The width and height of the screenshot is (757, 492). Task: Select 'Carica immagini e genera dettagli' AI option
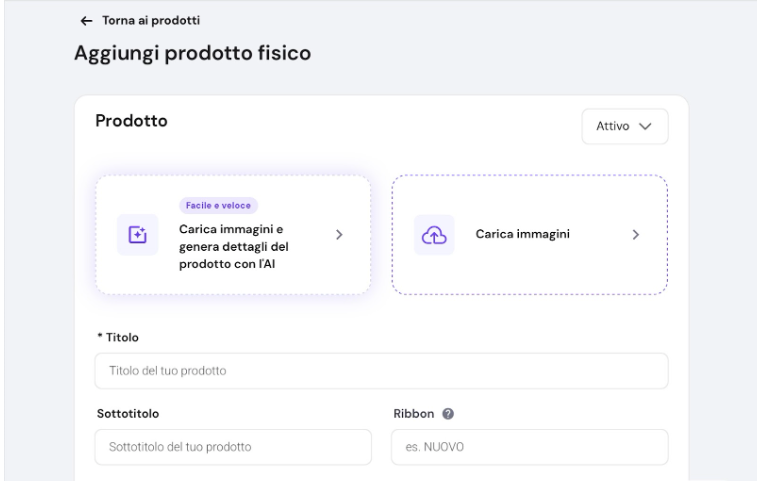coord(247,246)
